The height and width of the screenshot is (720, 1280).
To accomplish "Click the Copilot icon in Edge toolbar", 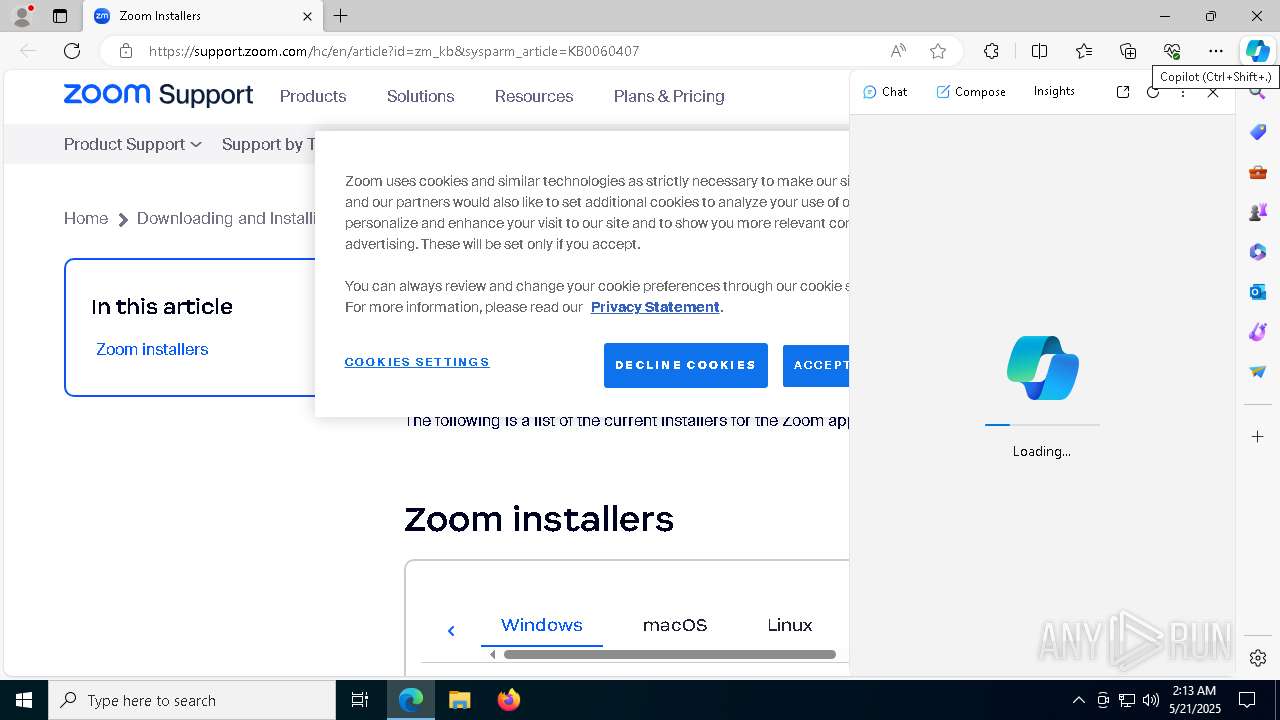I will tap(1257, 51).
